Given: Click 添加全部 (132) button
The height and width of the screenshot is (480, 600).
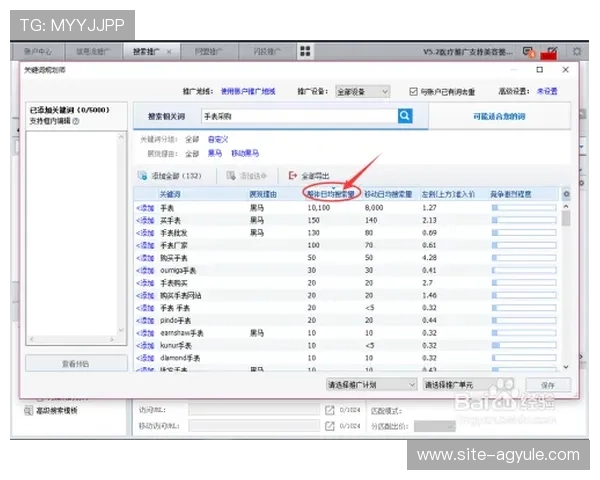Looking at the screenshot, I should [169, 176].
